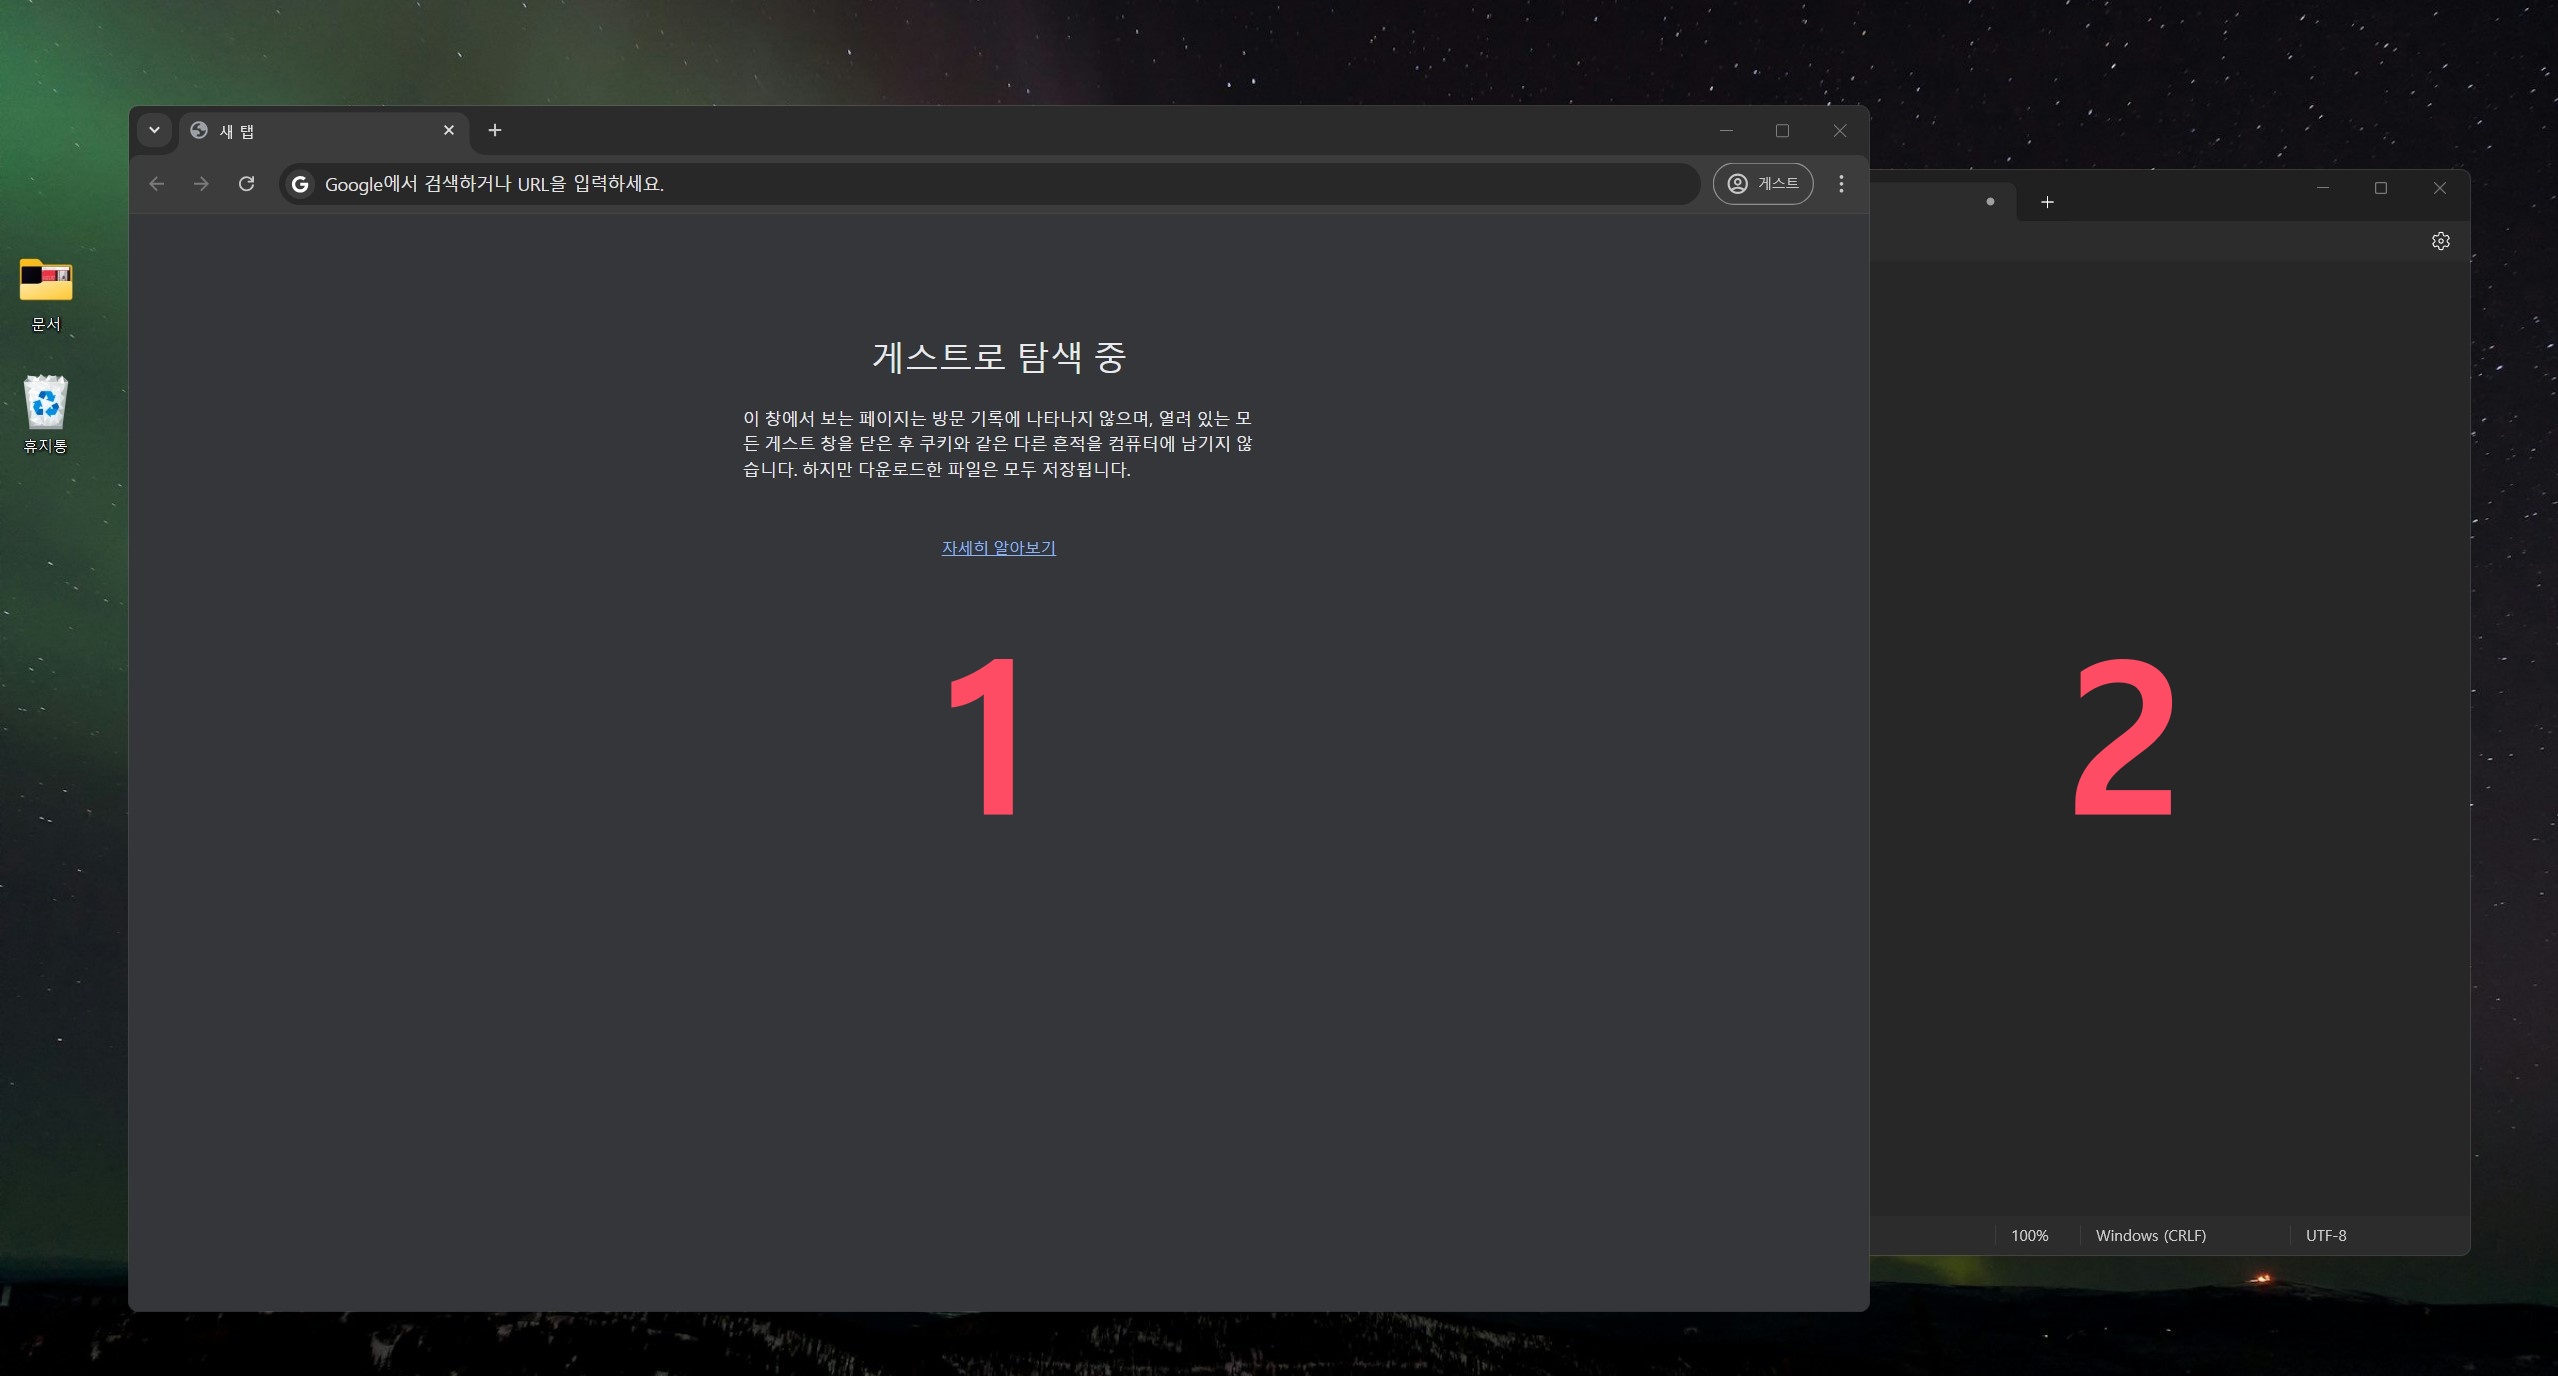Open Chrome tab search dropdown chevron
This screenshot has height=1376, width=2558.
pos(154,130)
